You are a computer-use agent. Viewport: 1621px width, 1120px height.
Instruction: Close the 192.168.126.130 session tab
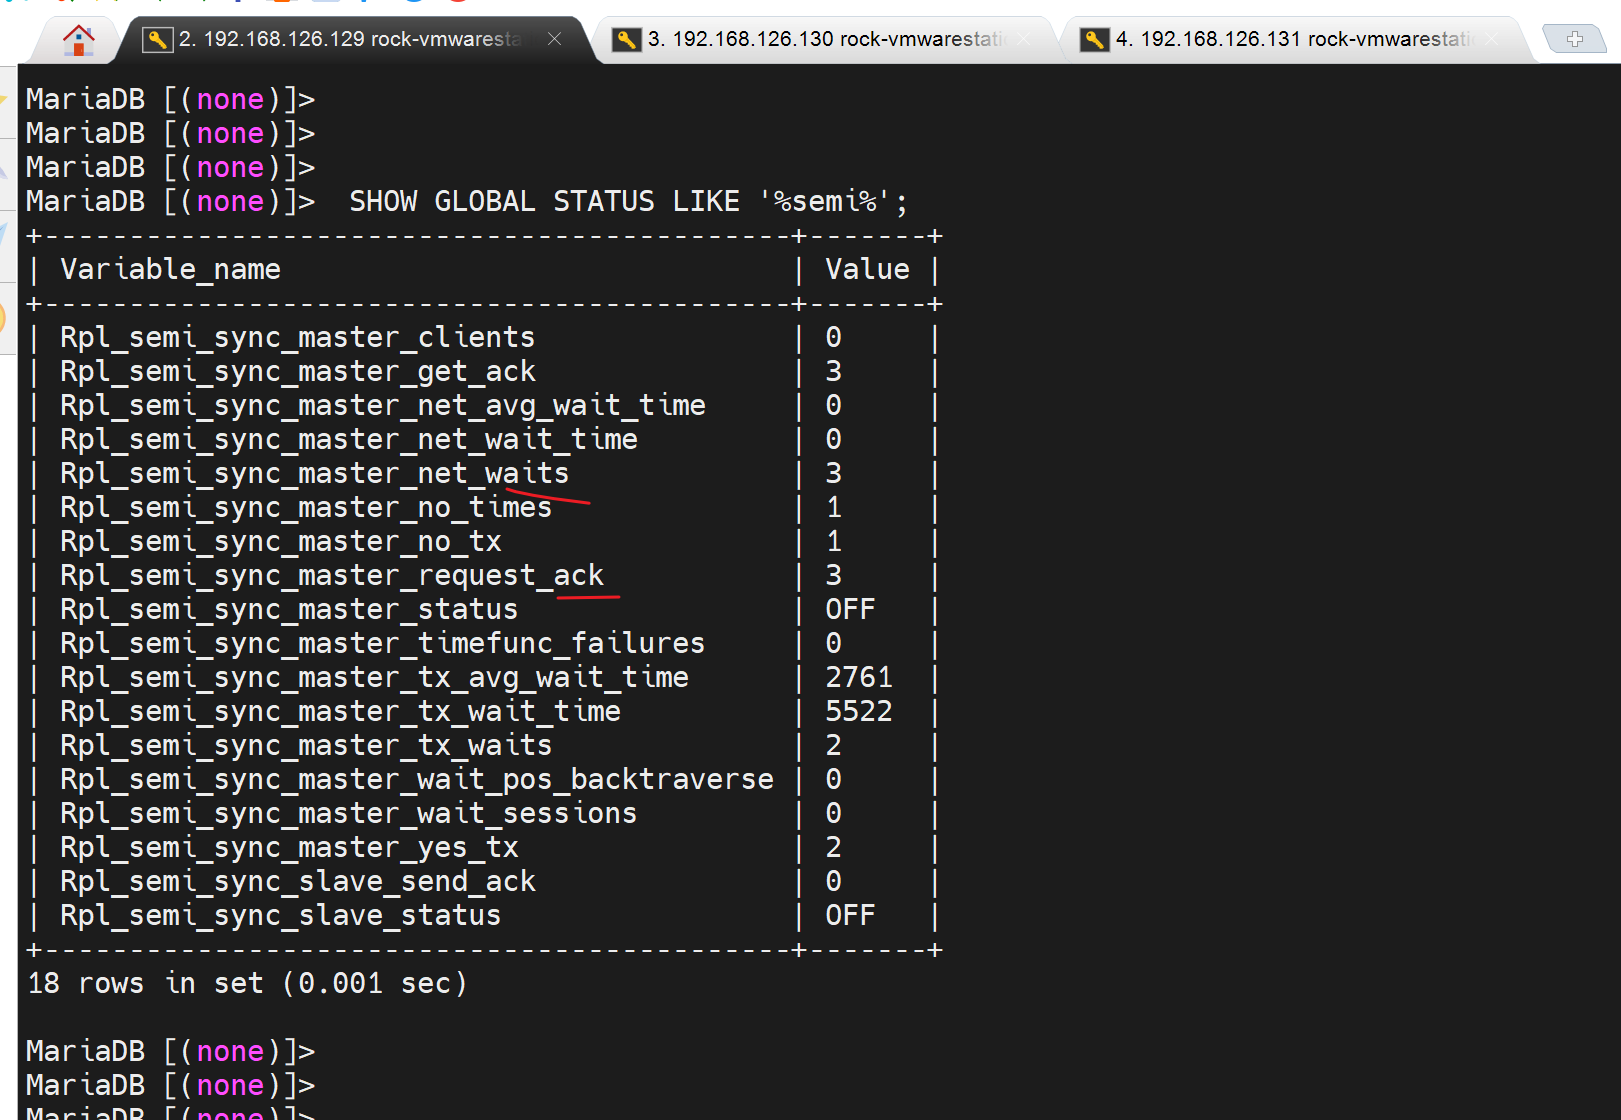[x=1024, y=39]
